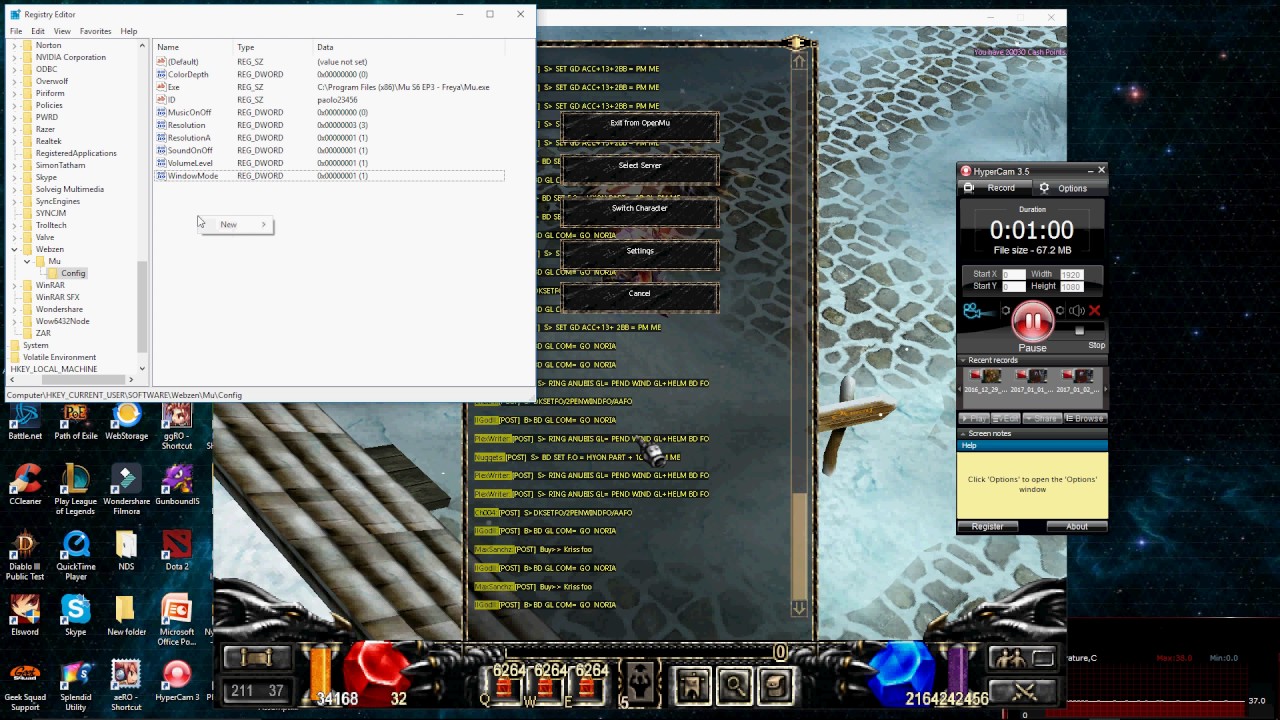This screenshot has width=1280, height=720.
Task: Open the Microsoft Office desktop icon
Action: coord(177,621)
